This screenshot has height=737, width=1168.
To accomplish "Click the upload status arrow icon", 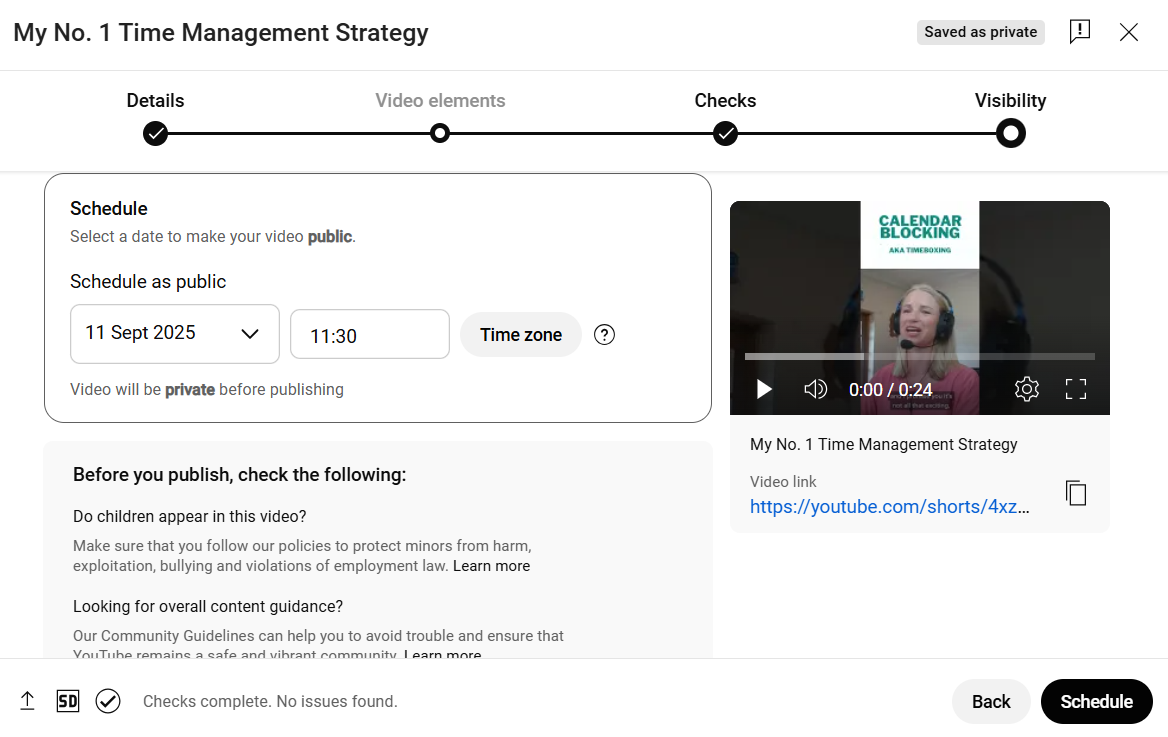I will [27, 701].
